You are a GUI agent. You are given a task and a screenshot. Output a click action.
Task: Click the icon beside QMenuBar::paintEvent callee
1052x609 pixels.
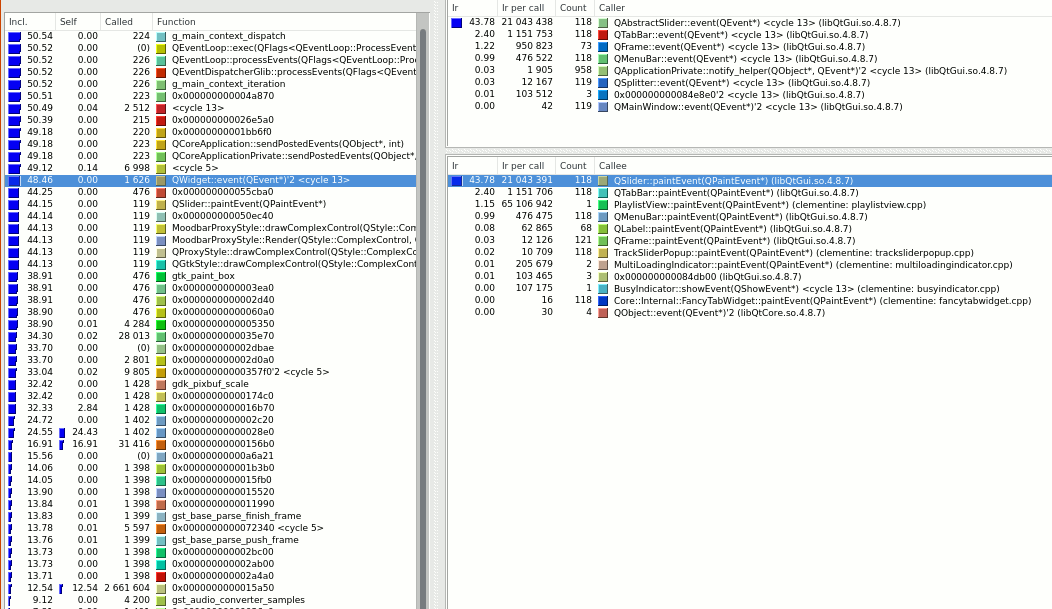603,217
